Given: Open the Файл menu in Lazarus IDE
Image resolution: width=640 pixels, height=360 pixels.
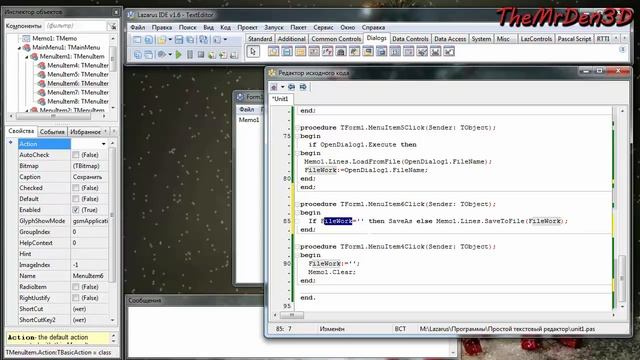Looking at the screenshot, I should tap(138, 27).
